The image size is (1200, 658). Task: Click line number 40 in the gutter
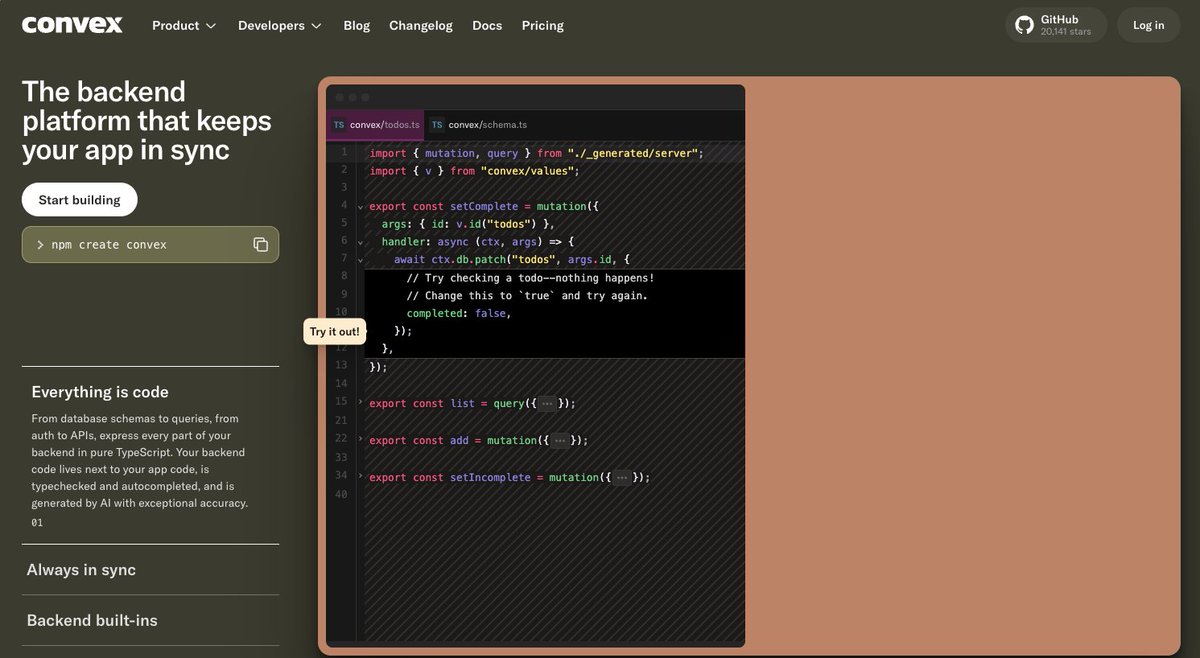[341, 495]
